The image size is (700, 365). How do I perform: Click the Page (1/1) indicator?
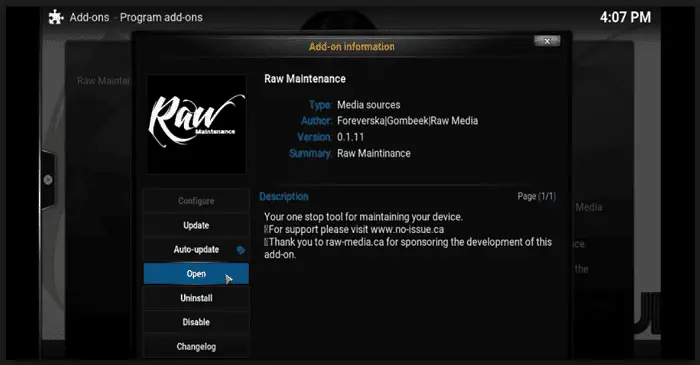coord(537,196)
